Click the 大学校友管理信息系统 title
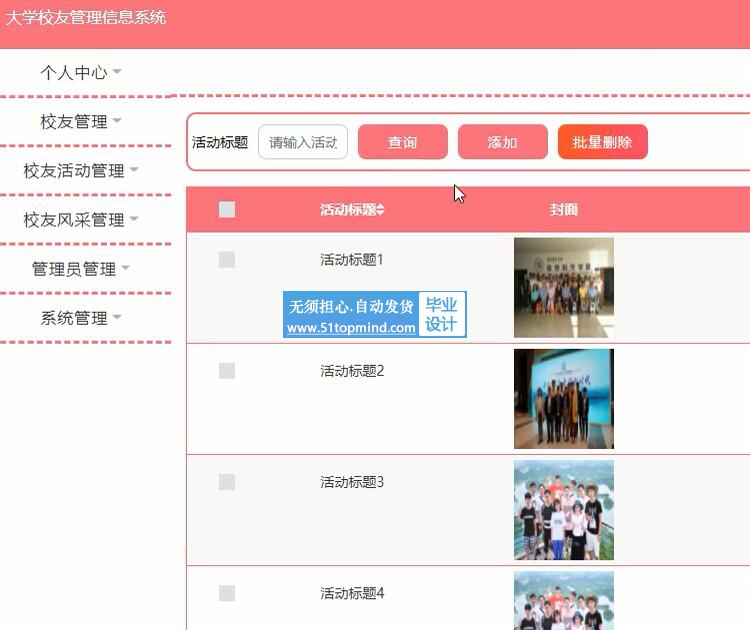The image size is (750, 630). (x=86, y=18)
